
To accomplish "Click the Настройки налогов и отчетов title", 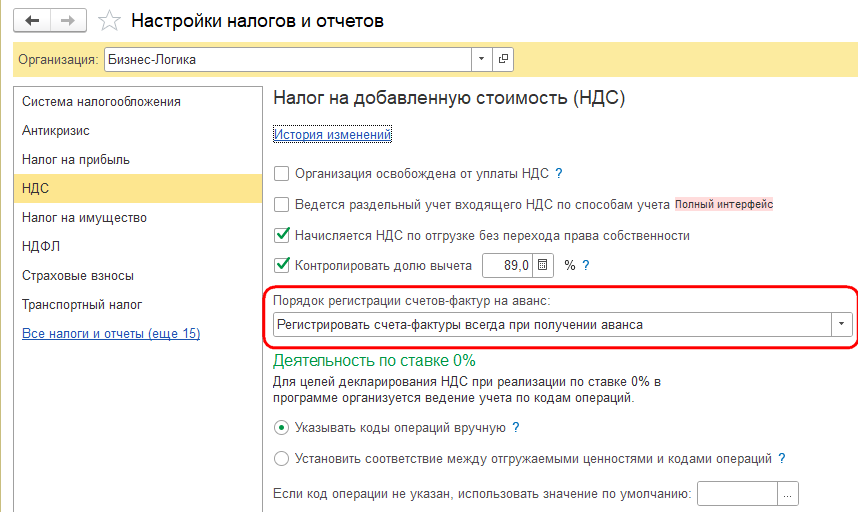I will [257, 21].
